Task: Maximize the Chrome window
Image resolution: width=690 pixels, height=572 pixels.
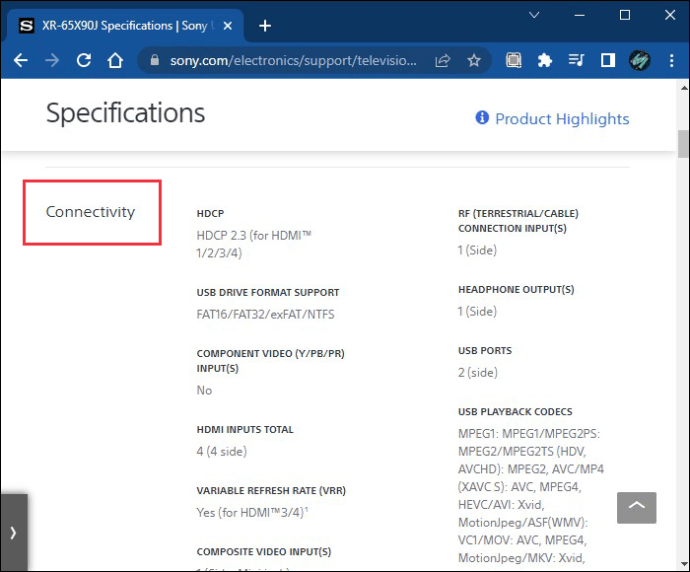Action: coord(624,15)
